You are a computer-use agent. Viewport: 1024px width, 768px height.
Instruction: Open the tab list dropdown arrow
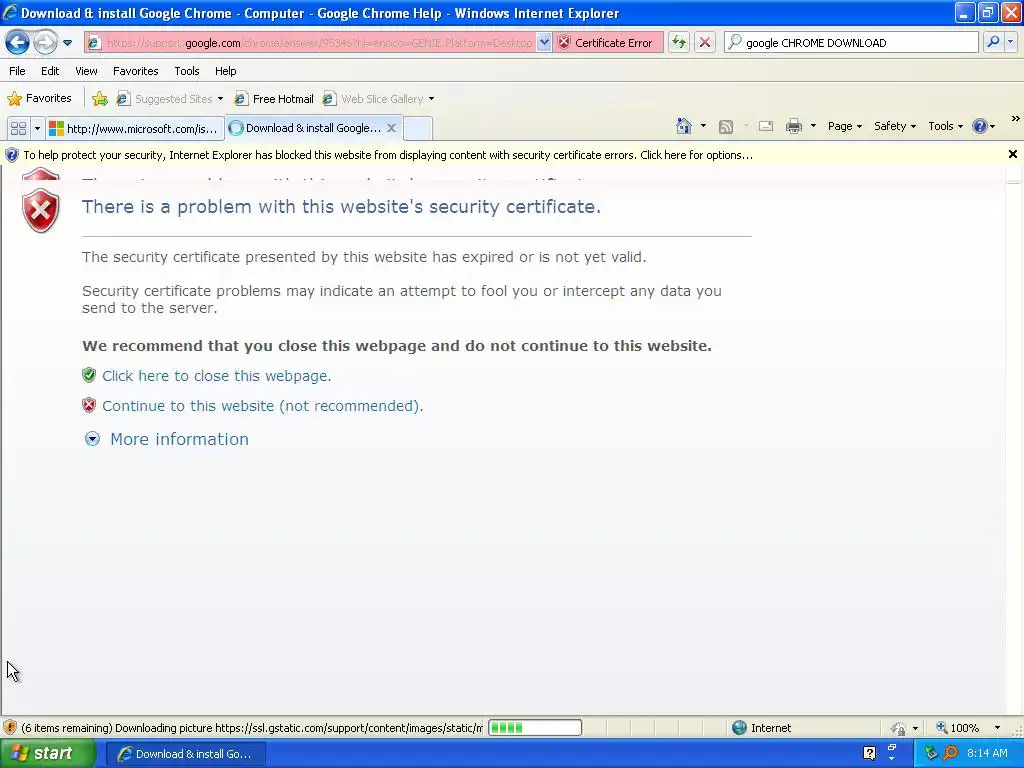37,129
